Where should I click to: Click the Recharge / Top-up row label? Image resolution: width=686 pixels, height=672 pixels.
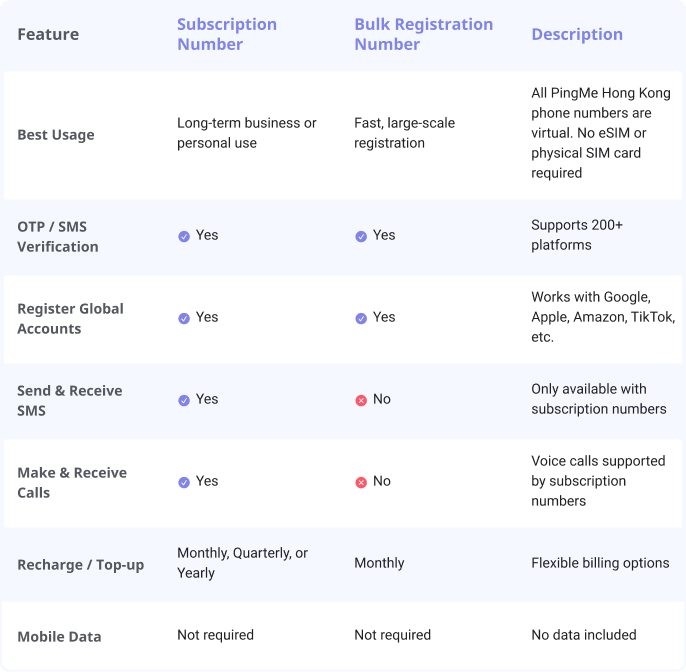point(80,565)
